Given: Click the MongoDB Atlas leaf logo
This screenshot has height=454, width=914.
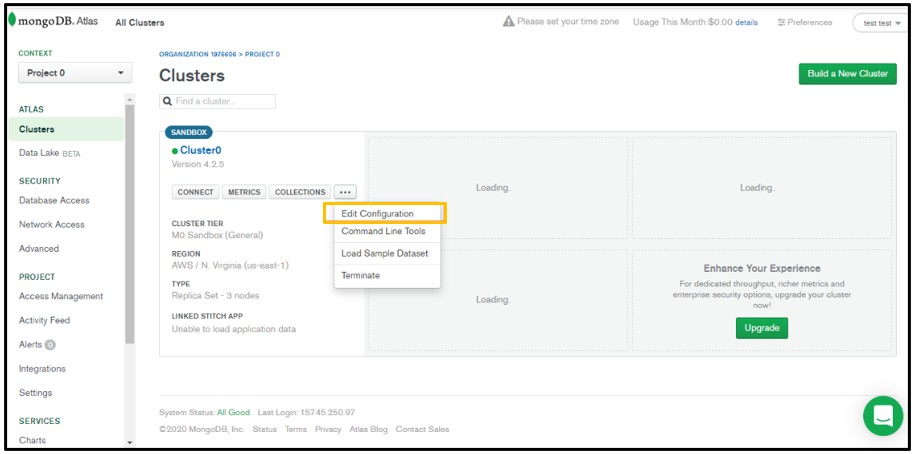Looking at the screenshot, I should 12,21.
